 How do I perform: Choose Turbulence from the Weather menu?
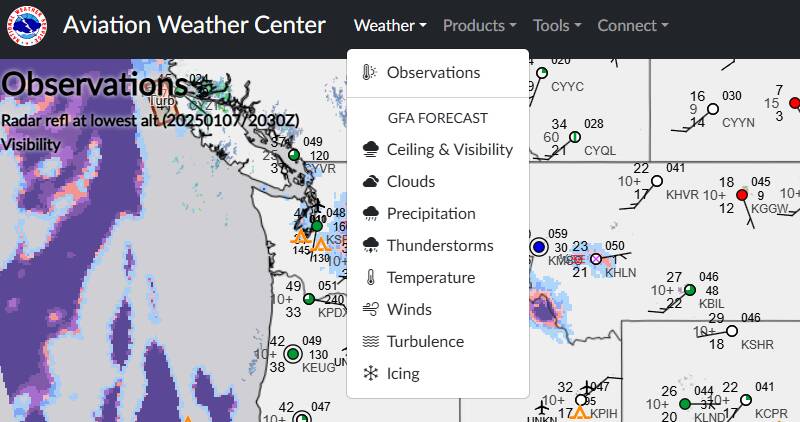[425, 342]
